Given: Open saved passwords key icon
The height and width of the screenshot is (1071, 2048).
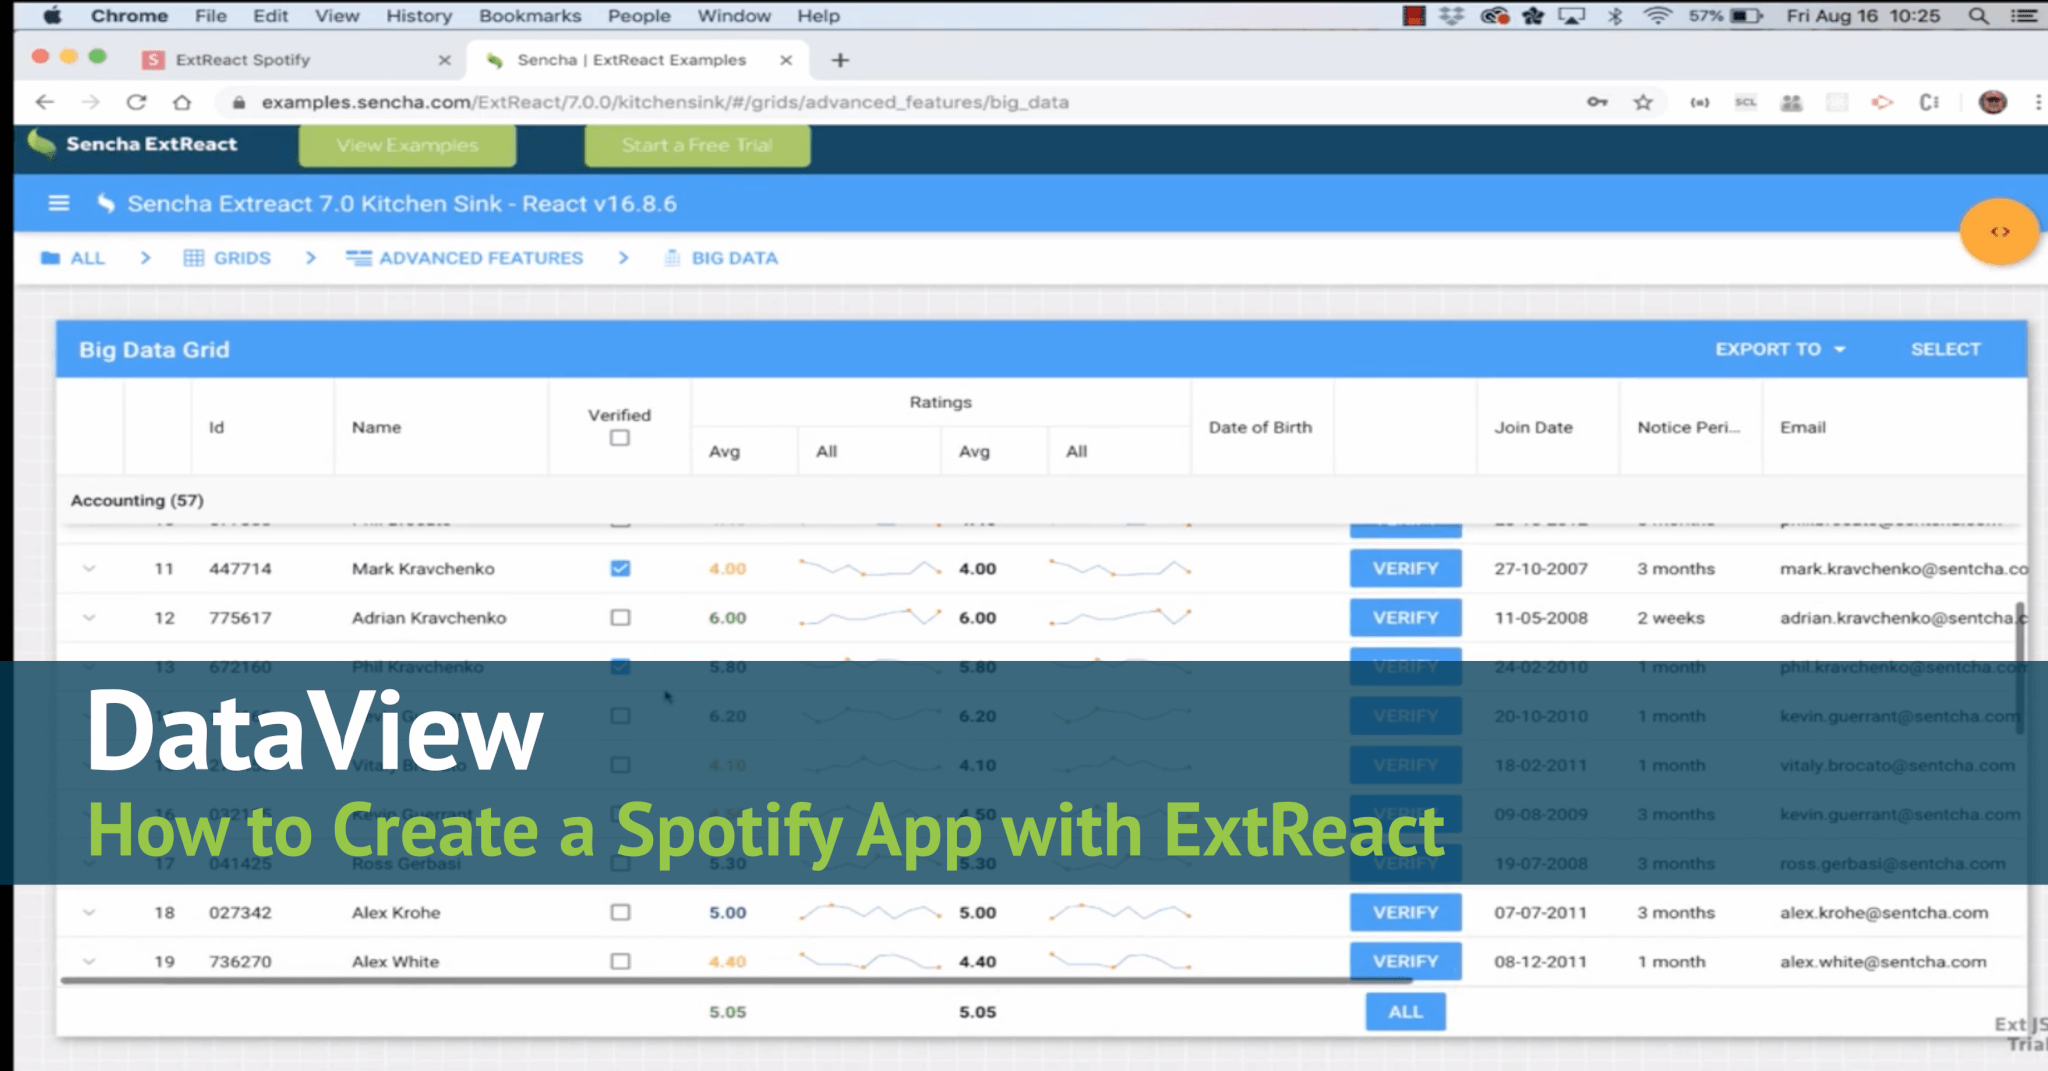Looking at the screenshot, I should click(x=1597, y=102).
